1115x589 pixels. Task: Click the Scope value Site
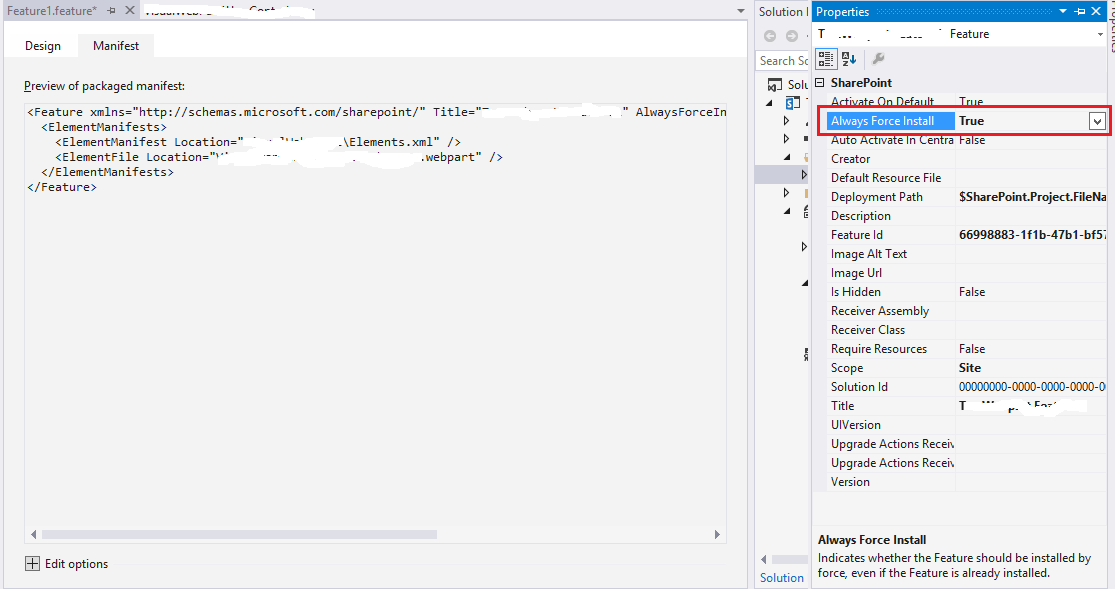[970, 368]
